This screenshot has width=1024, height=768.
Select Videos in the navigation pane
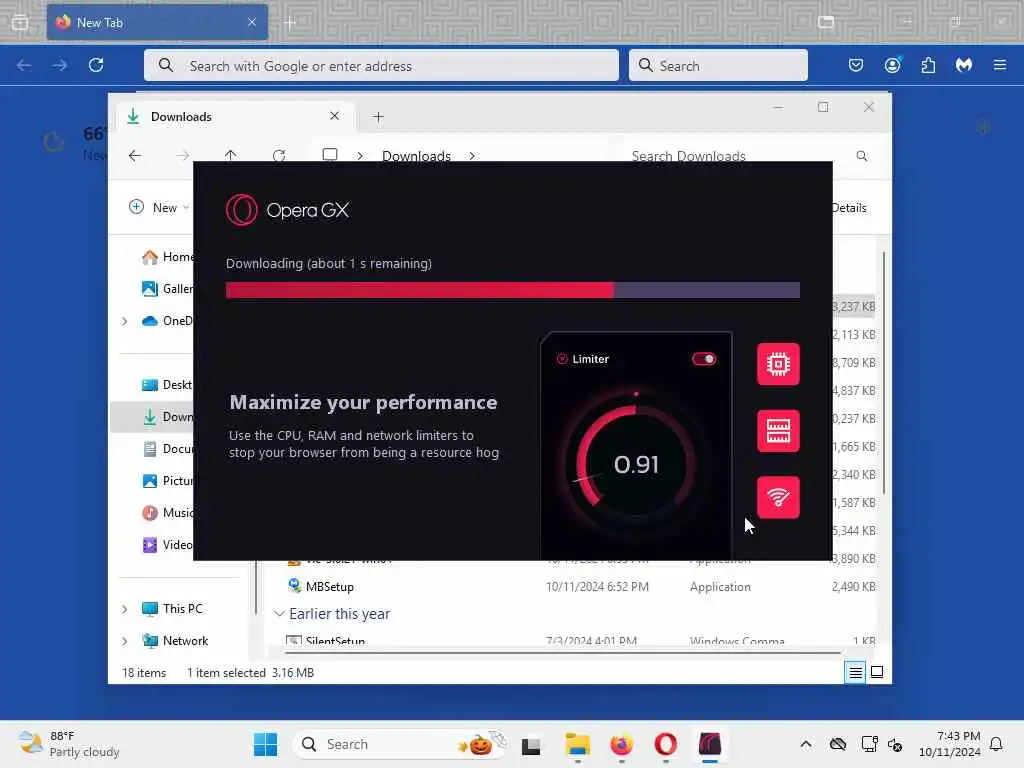167,545
